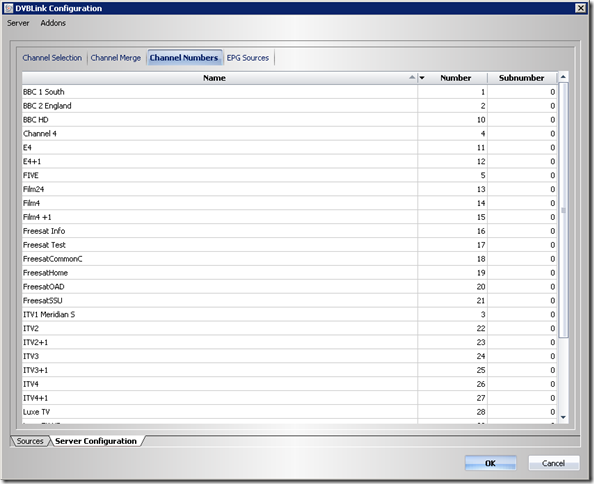The height and width of the screenshot is (484, 594).
Task: Select the FreesatSSU row
Action: click(x=289, y=301)
